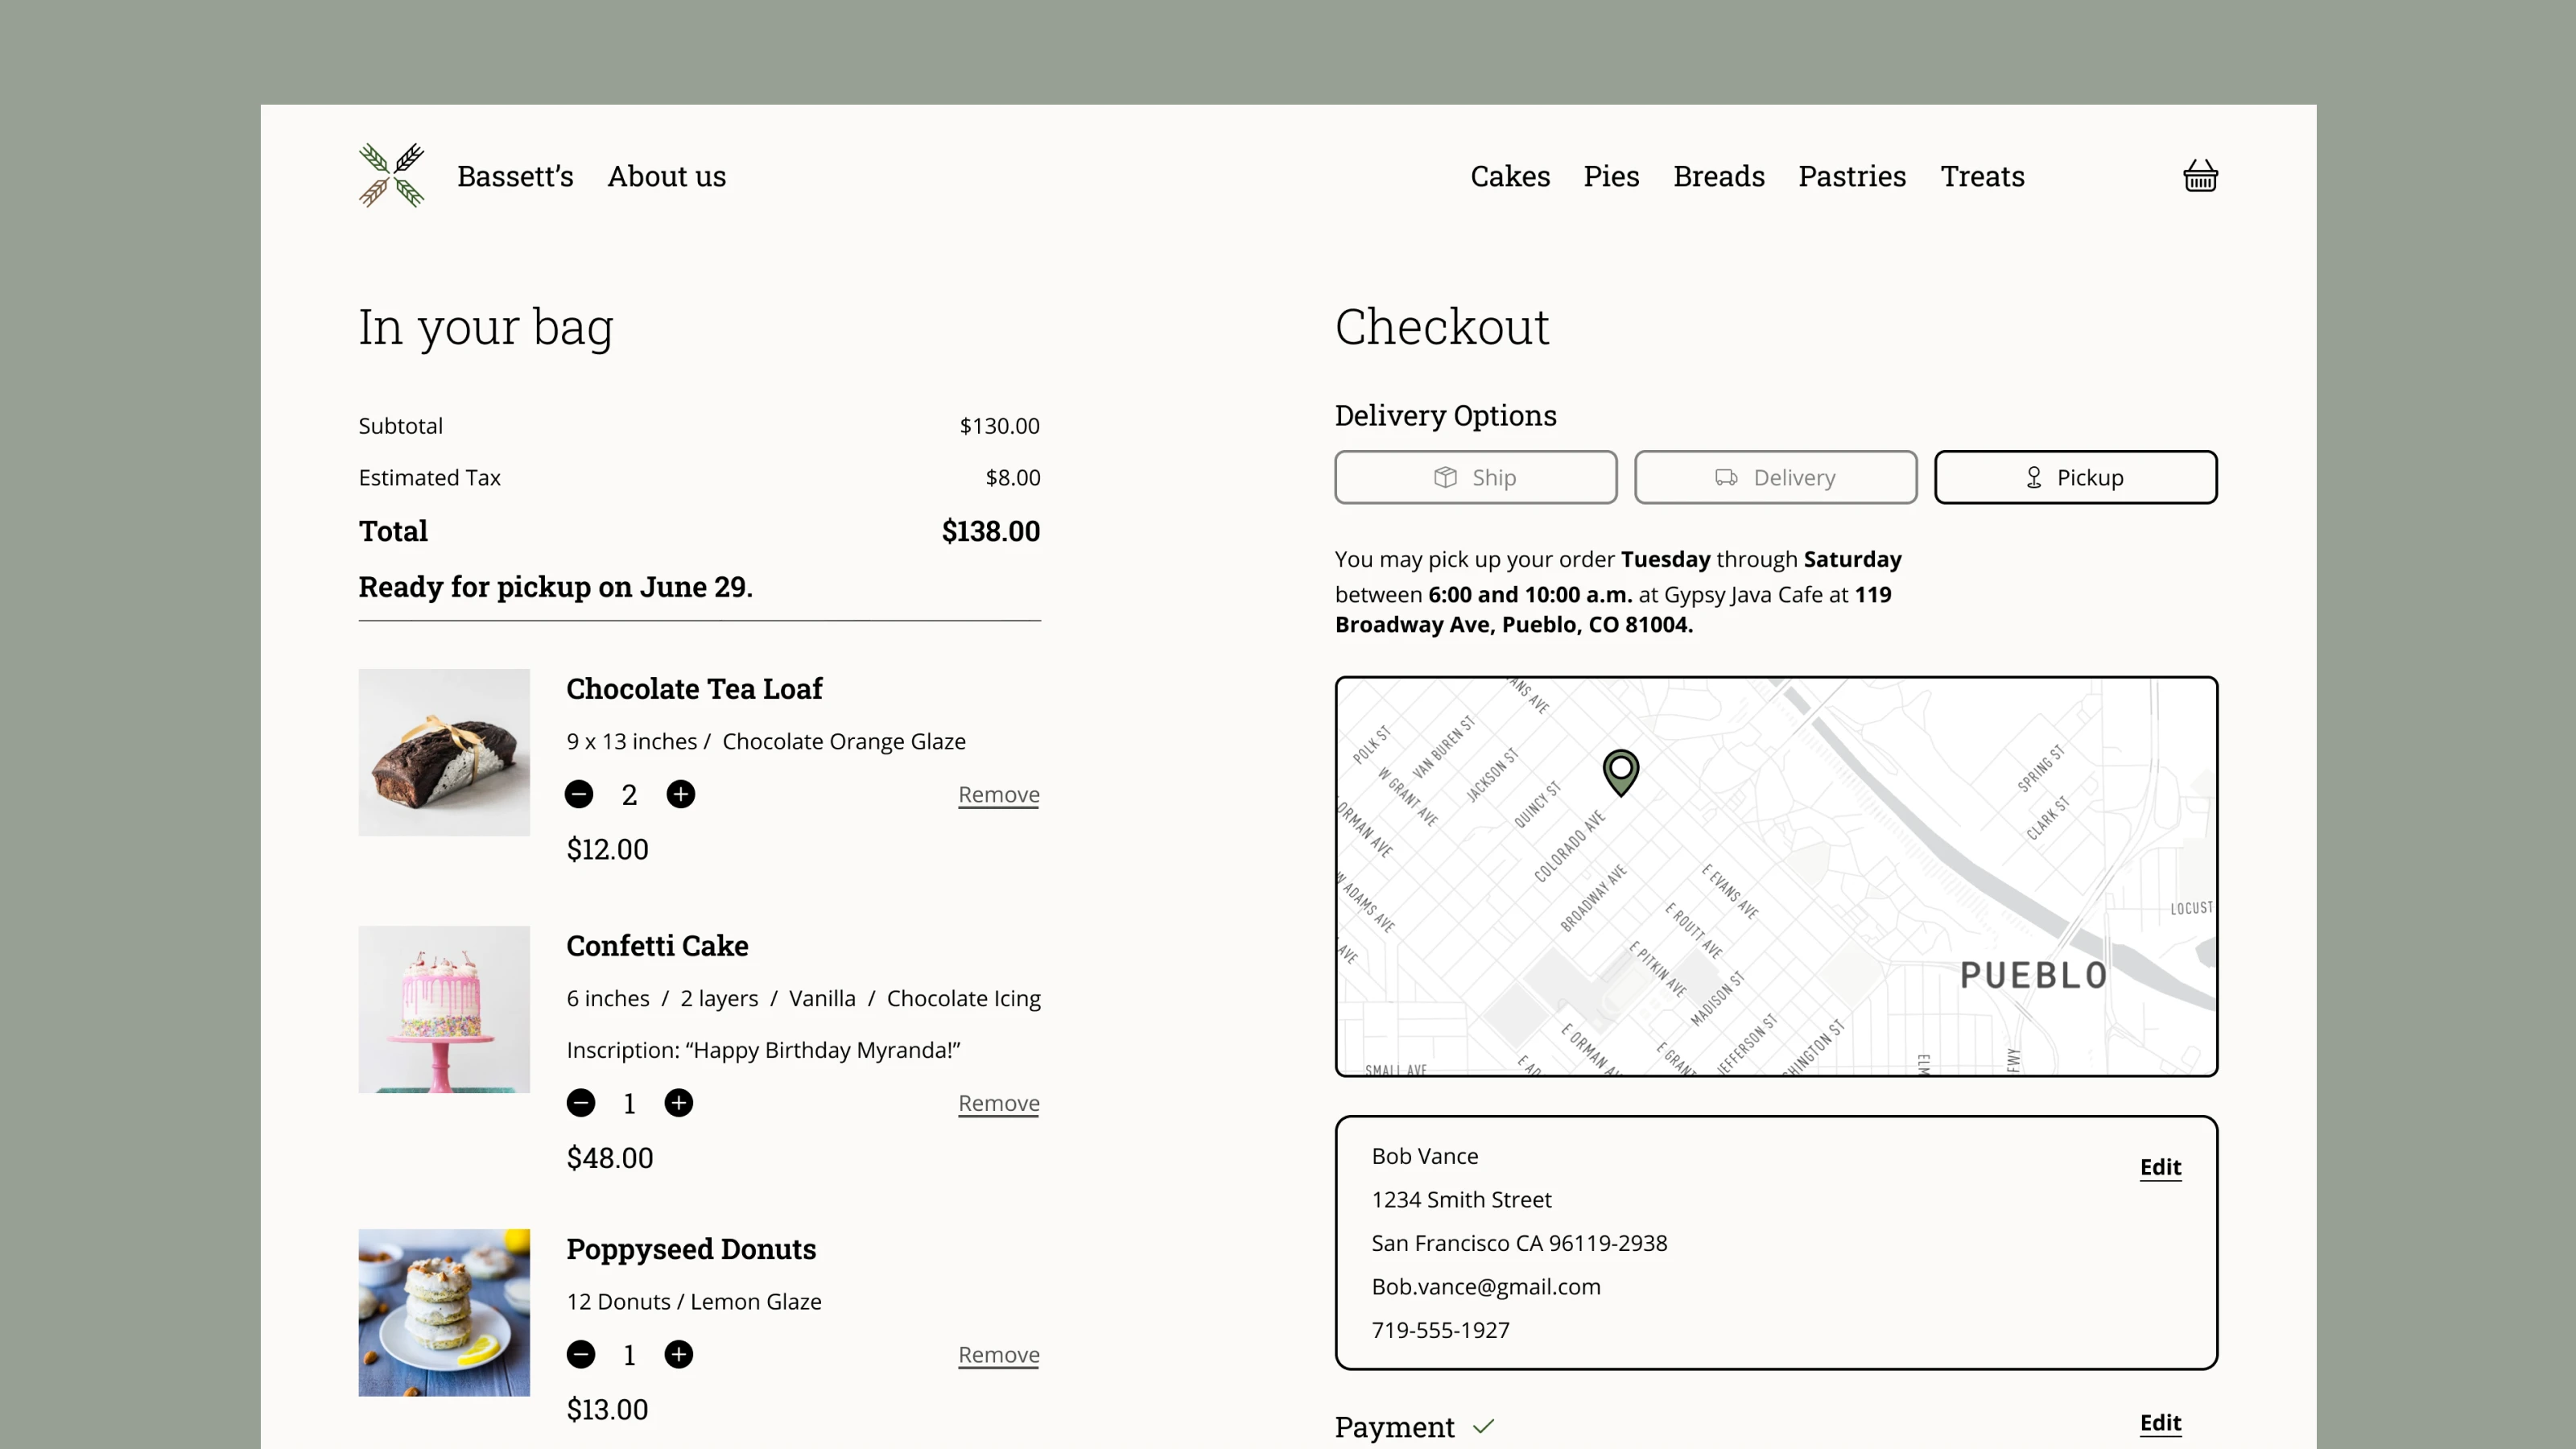
Task: Click the Chocolate Tea Loaf $12.00 price
Action: pos(607,850)
